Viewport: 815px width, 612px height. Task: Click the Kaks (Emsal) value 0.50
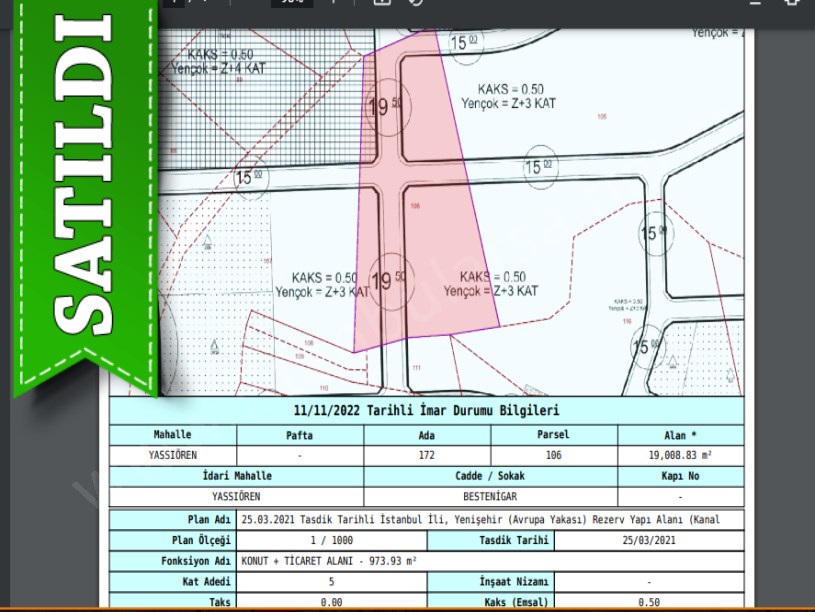point(649,602)
